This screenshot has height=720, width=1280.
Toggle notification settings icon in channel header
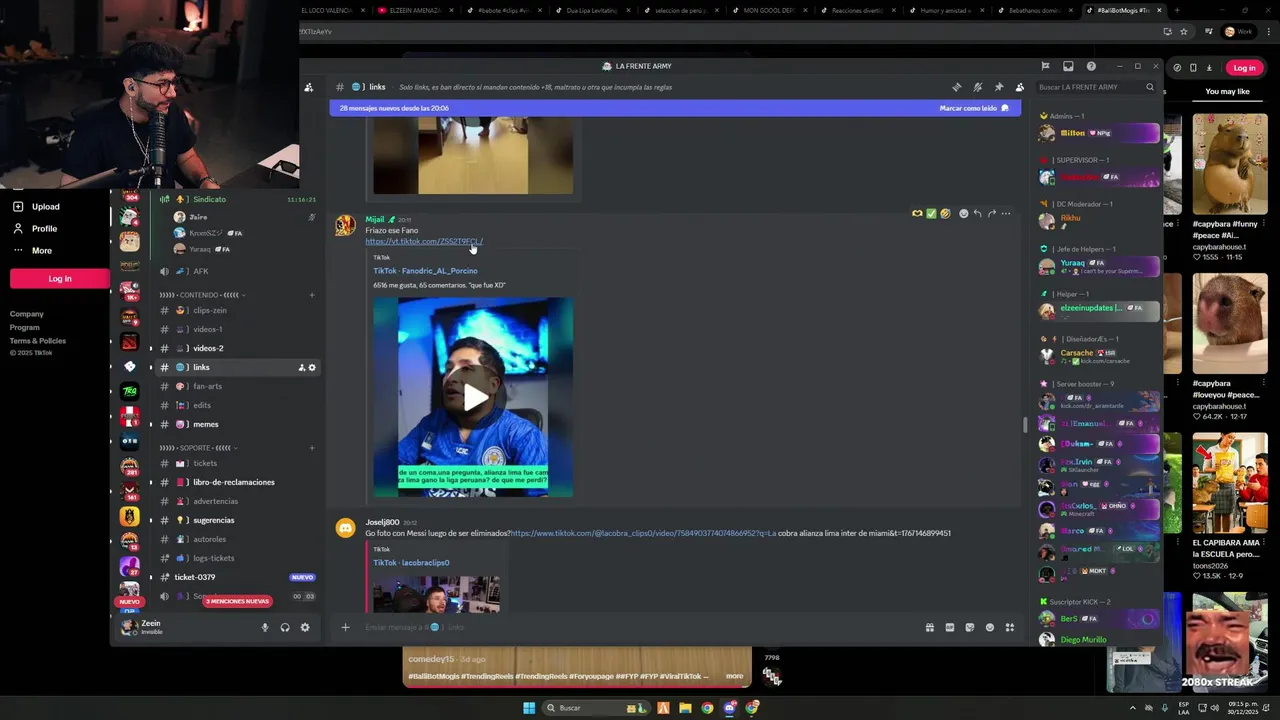click(x=978, y=87)
